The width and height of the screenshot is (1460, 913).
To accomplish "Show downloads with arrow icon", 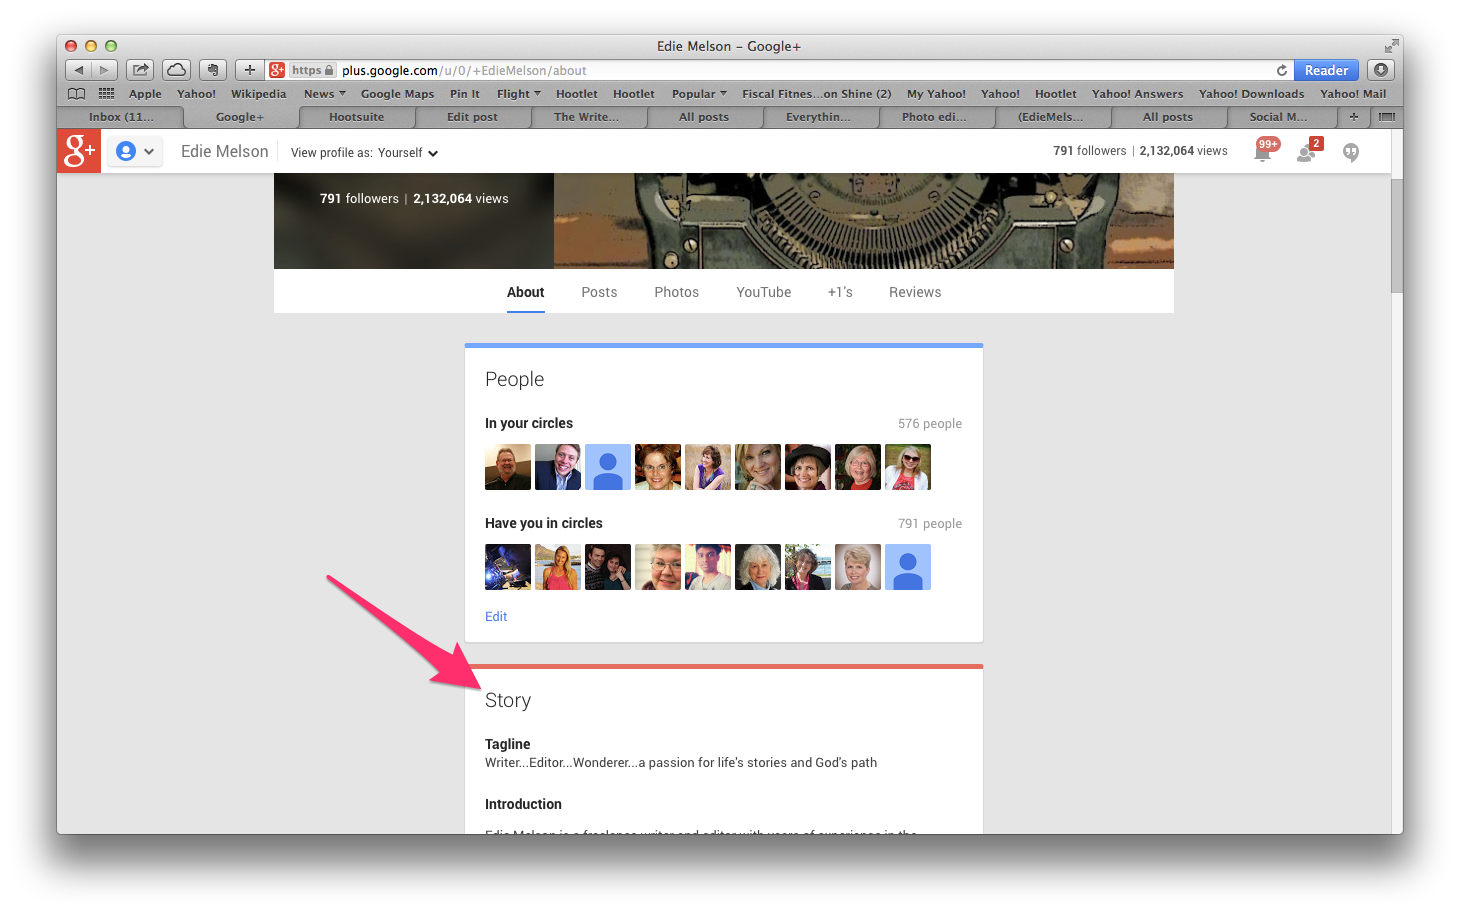I will [x=1381, y=70].
